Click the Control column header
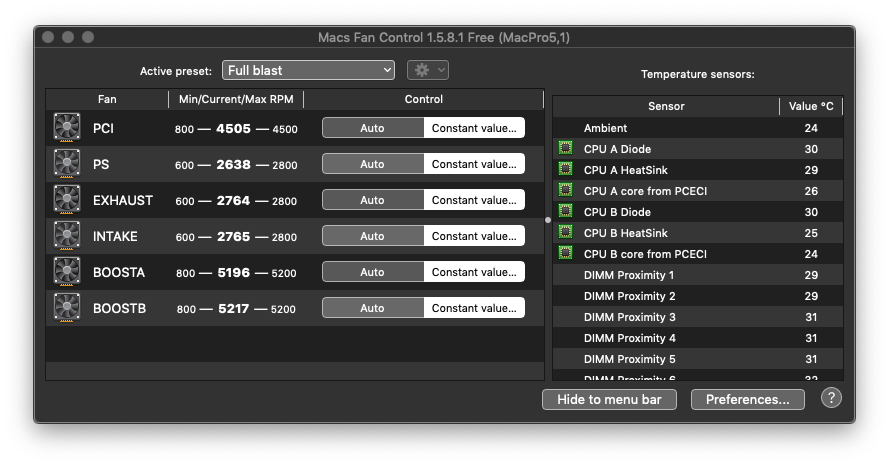889x465 pixels. [424, 99]
